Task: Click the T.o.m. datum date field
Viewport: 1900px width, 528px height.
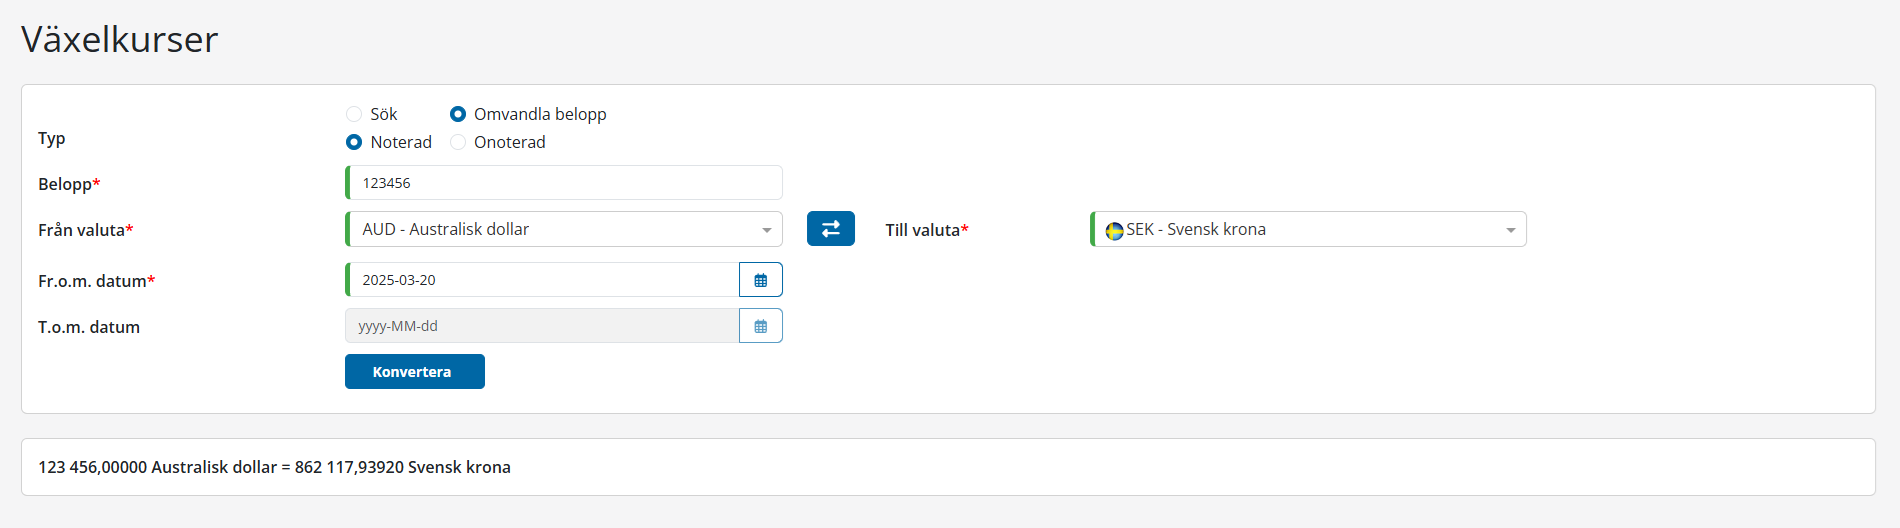Action: coord(545,326)
